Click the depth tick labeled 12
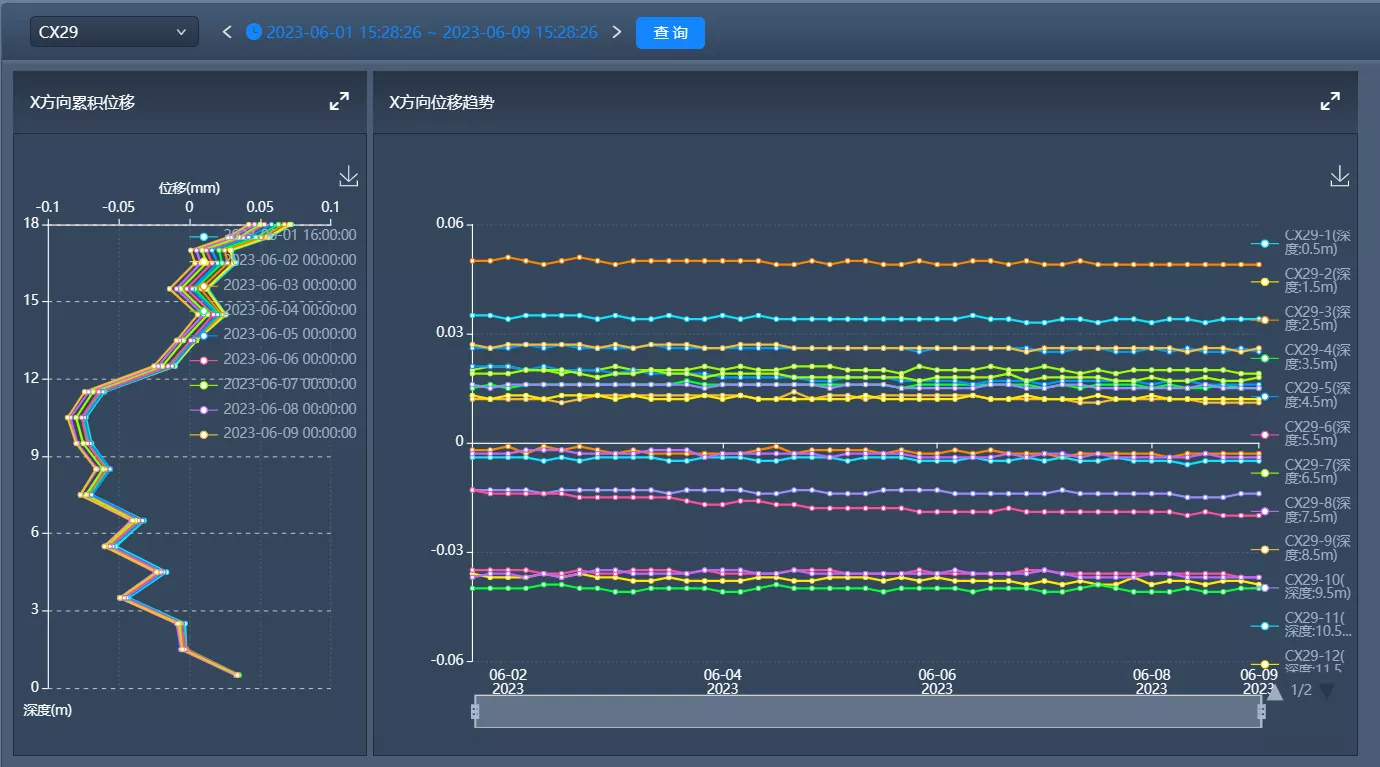The width and height of the screenshot is (1380, 767). (x=31, y=378)
